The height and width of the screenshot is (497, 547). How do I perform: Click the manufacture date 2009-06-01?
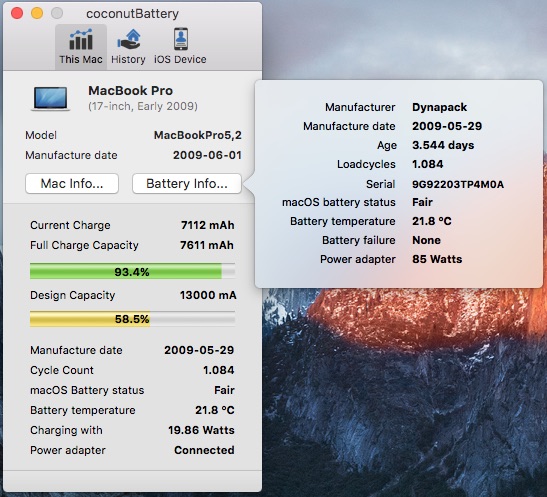pos(207,155)
